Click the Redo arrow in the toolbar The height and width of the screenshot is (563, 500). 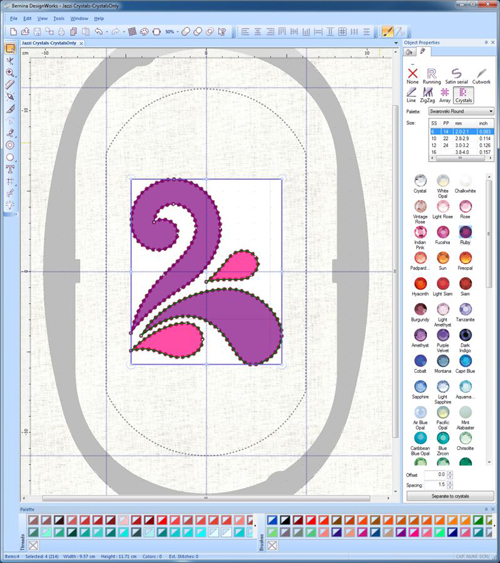click(x=115, y=32)
